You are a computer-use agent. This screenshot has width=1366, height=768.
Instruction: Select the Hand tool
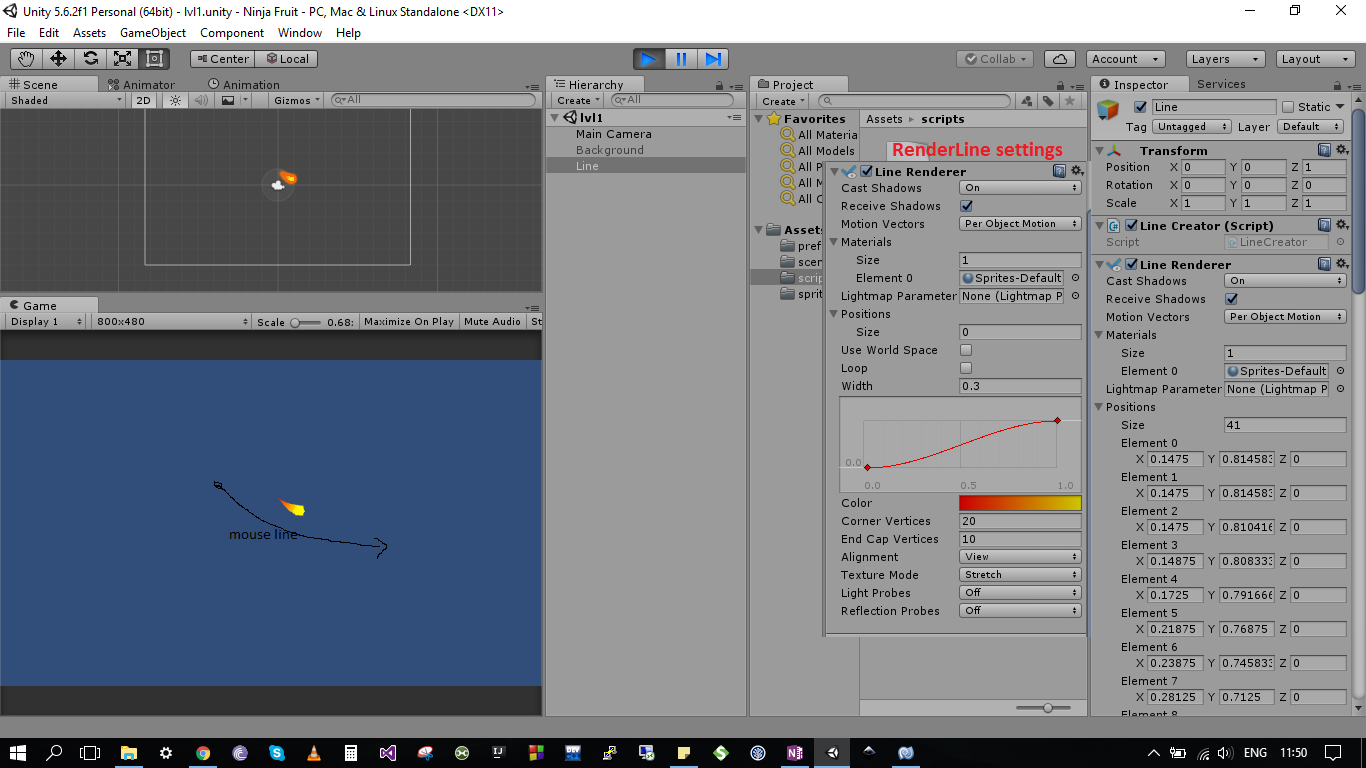[27, 59]
